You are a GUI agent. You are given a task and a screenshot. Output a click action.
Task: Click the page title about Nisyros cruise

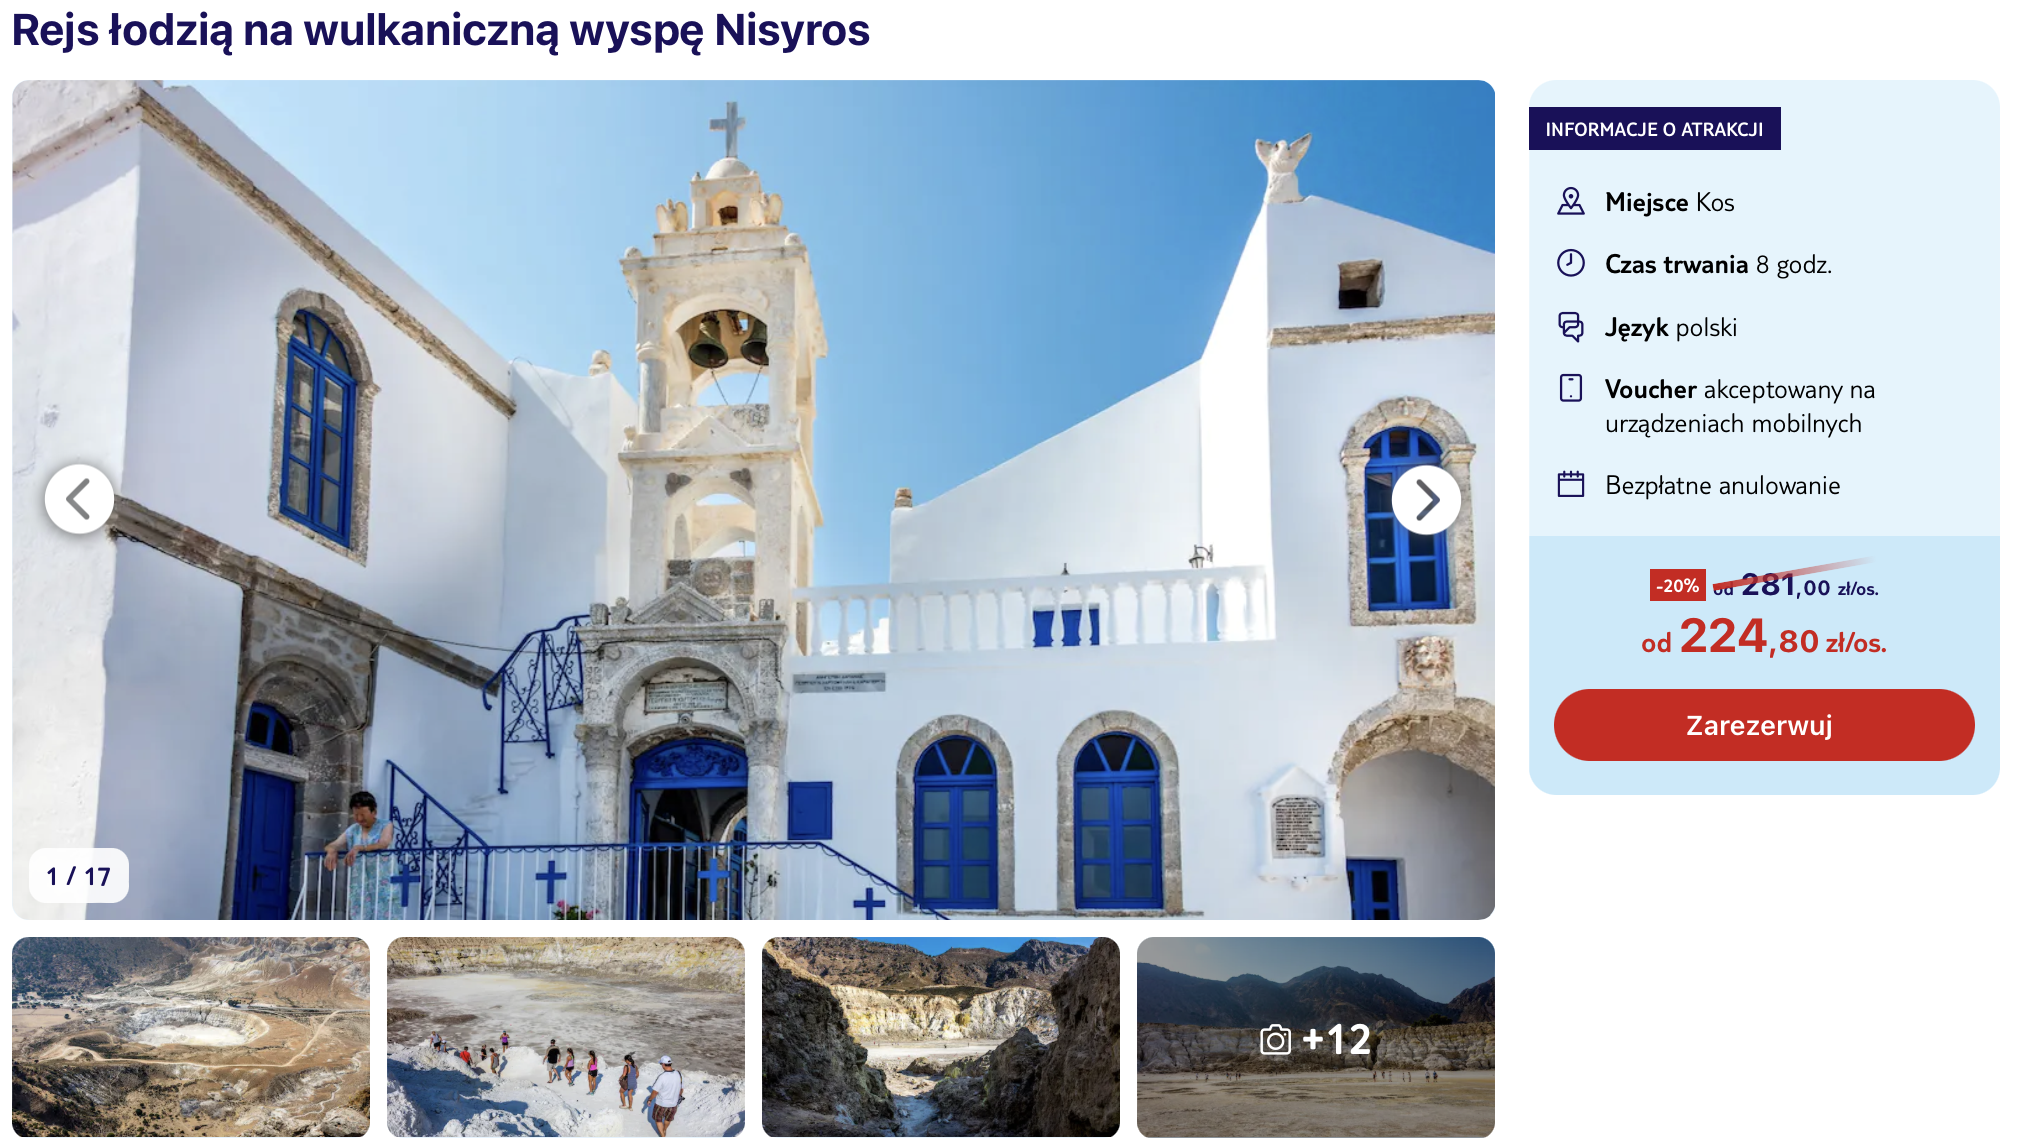(441, 30)
